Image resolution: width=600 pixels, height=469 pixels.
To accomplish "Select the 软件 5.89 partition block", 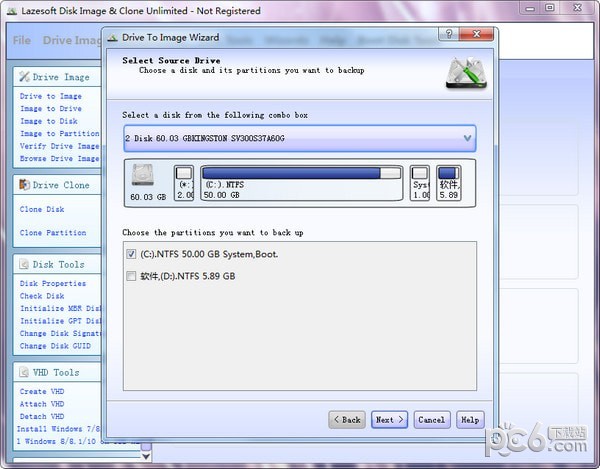I will pyautogui.click(x=448, y=183).
